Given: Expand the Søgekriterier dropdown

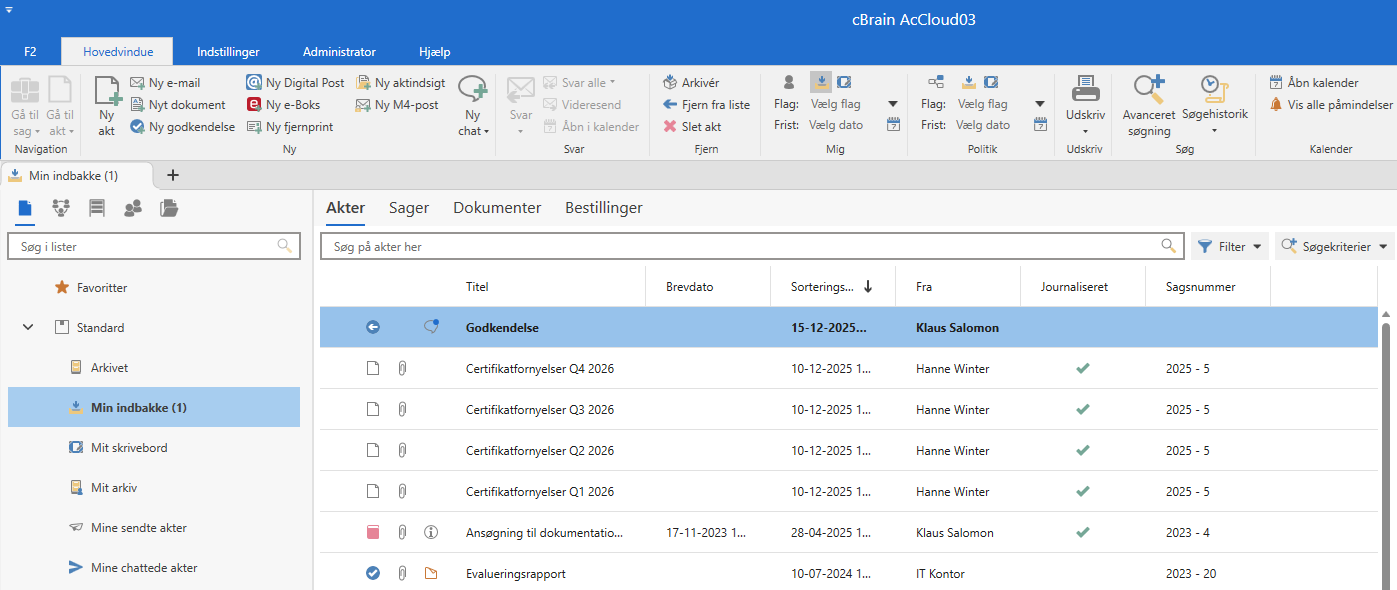Looking at the screenshot, I should click(x=1334, y=246).
